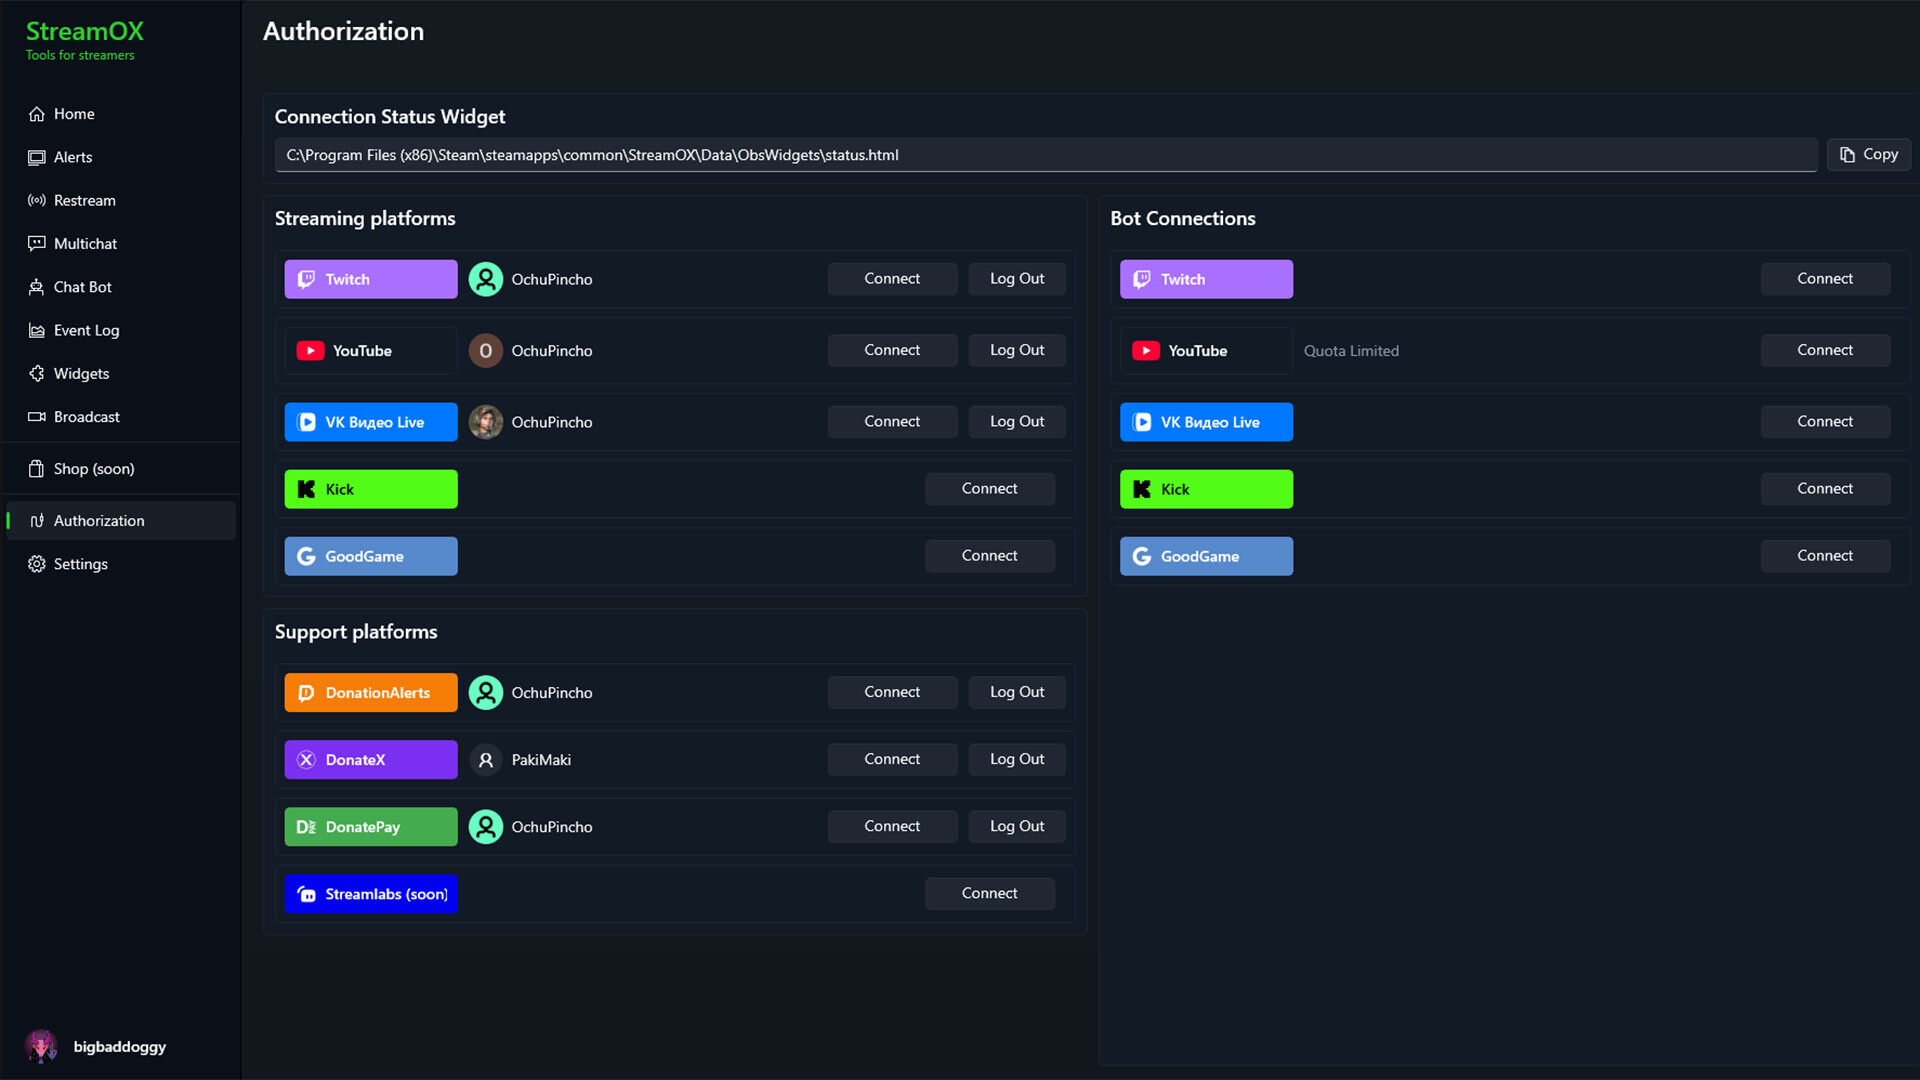Click the Broadcast camera icon
The image size is (1920, 1080).
click(37, 417)
